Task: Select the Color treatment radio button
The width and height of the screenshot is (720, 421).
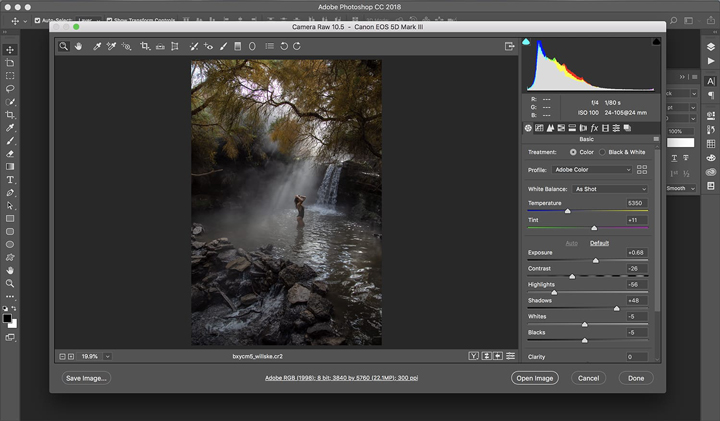Action: 573,152
